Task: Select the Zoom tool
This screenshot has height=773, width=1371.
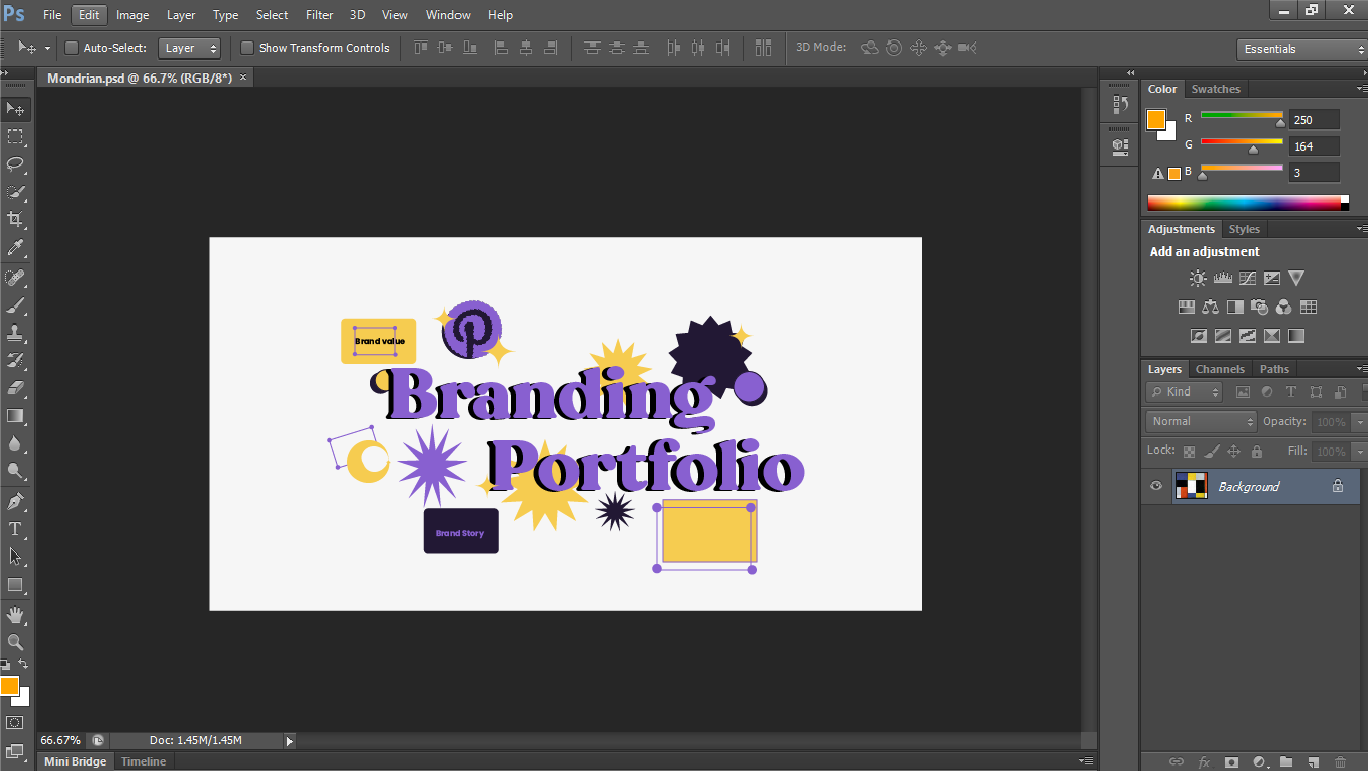Action: click(15, 642)
